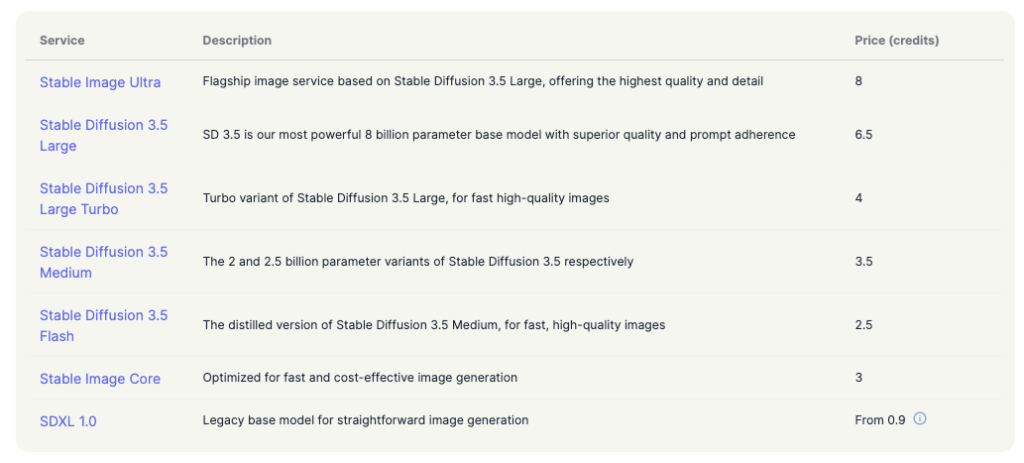The width and height of the screenshot is (1024, 463).
Task: Open the Stable Diffusion 3.5 Large link
Action: 104,135
